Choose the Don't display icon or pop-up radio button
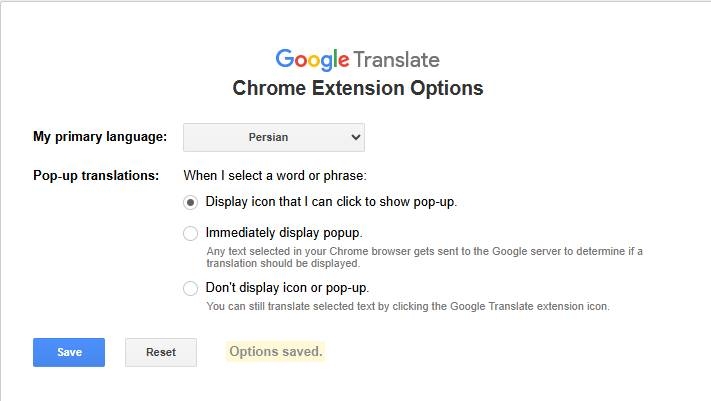 (x=191, y=288)
